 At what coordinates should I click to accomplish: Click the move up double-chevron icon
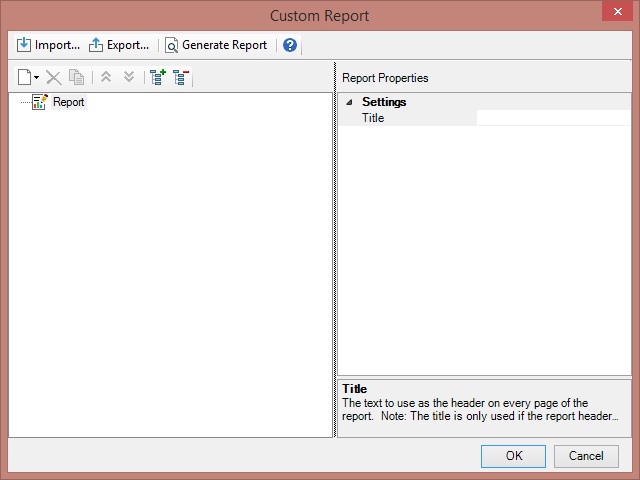click(x=106, y=77)
